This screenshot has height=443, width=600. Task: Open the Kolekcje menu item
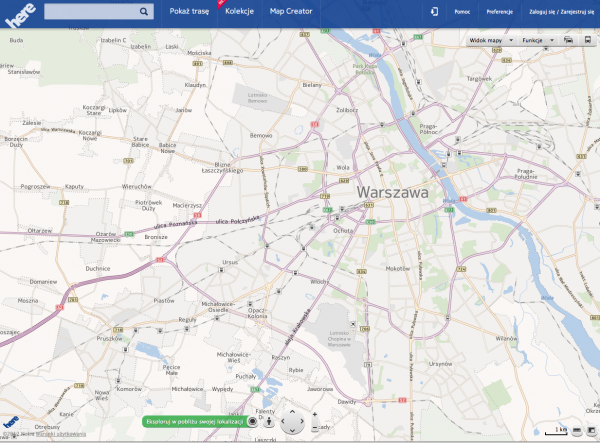coord(239,12)
